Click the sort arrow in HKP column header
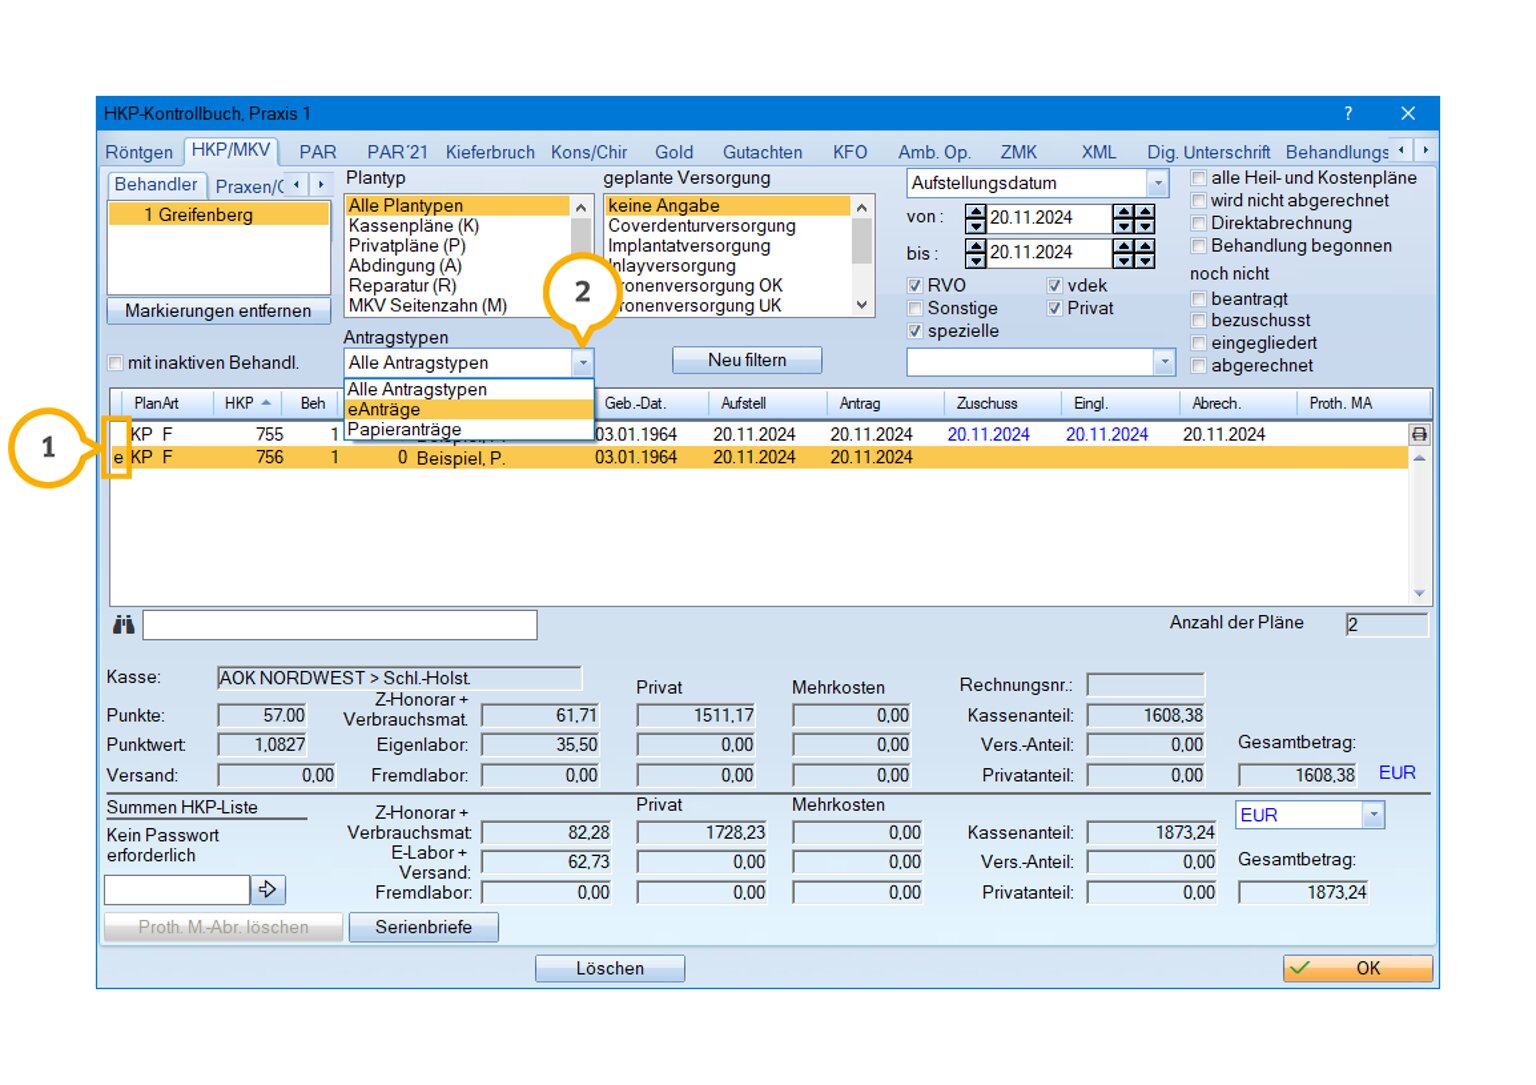This screenshot has height=1085, width=1536. [266, 403]
